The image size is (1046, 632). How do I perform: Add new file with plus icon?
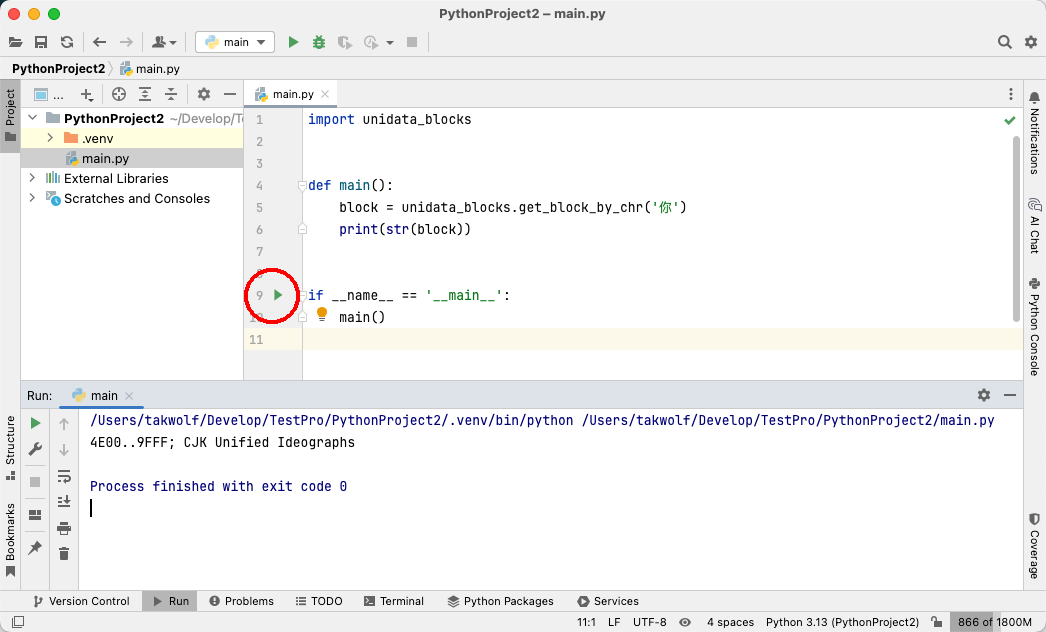87,95
